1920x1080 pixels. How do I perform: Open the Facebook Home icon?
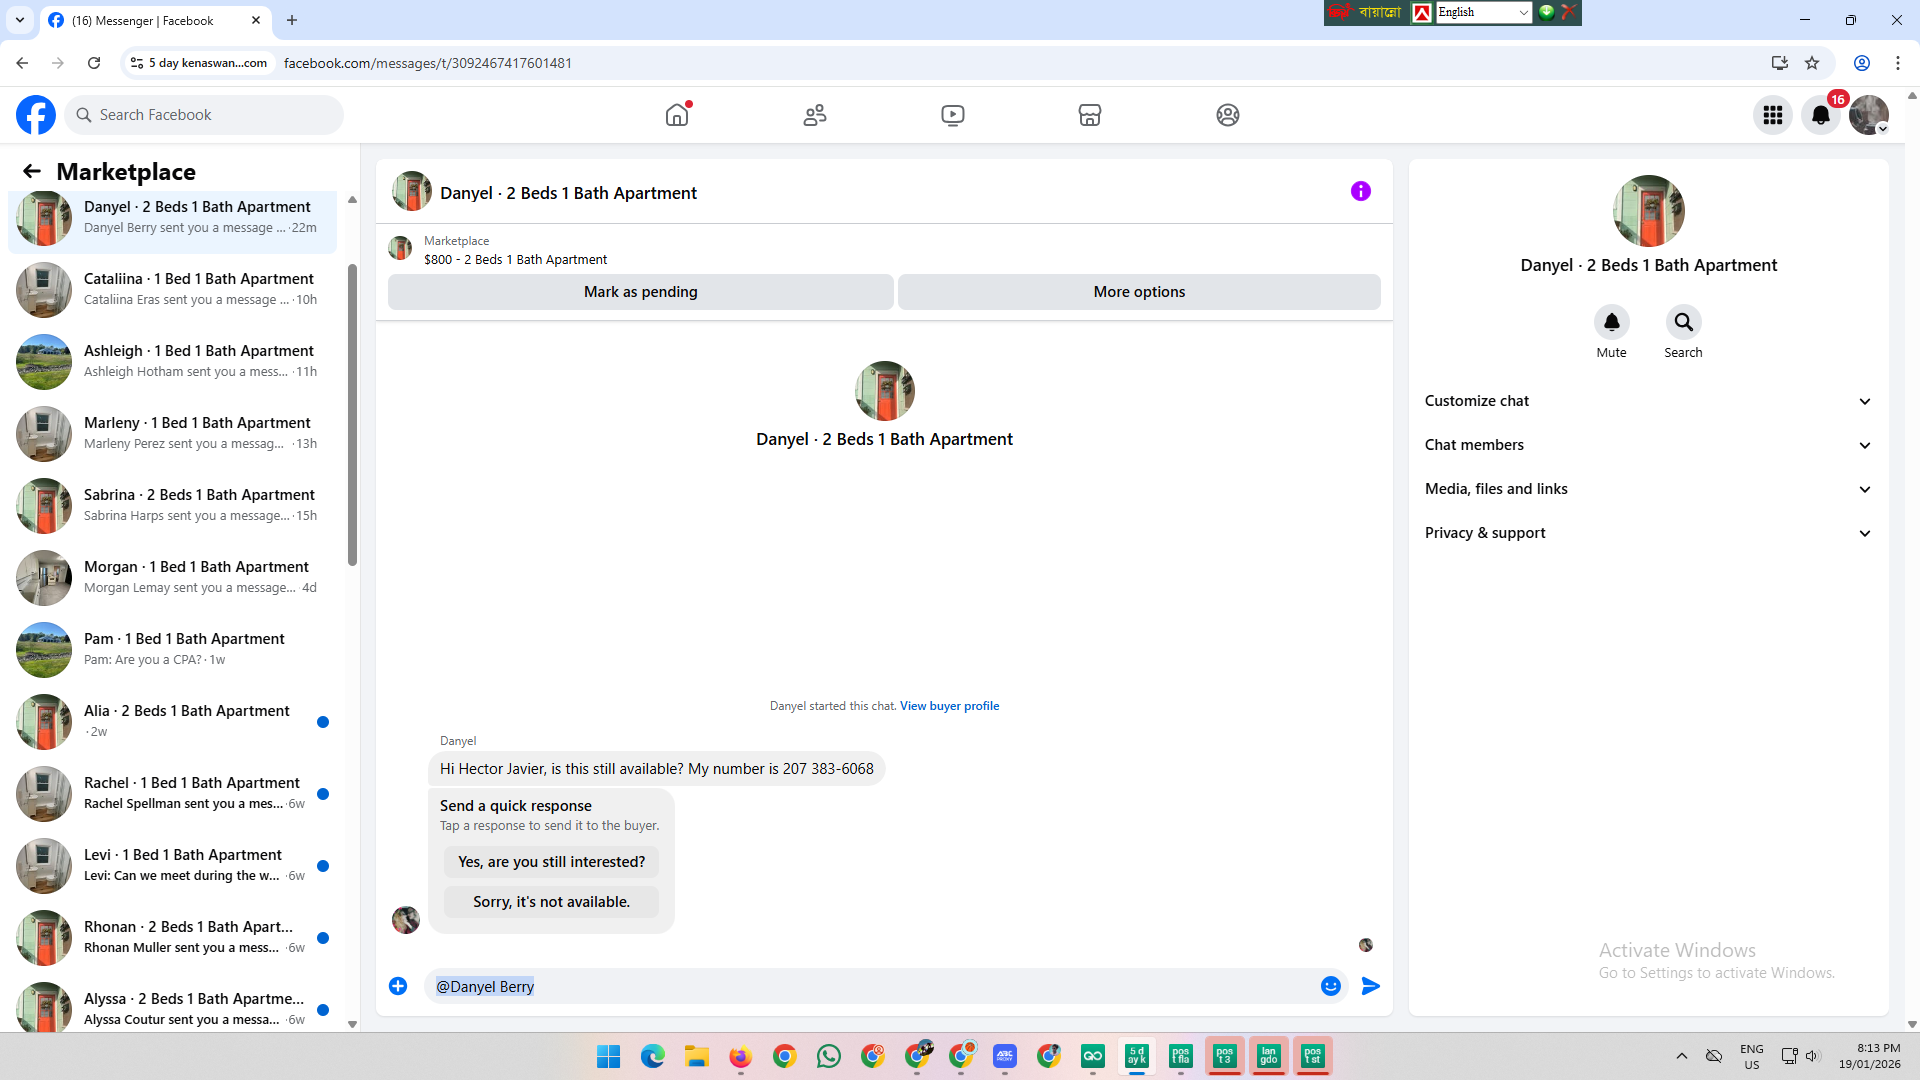click(677, 115)
